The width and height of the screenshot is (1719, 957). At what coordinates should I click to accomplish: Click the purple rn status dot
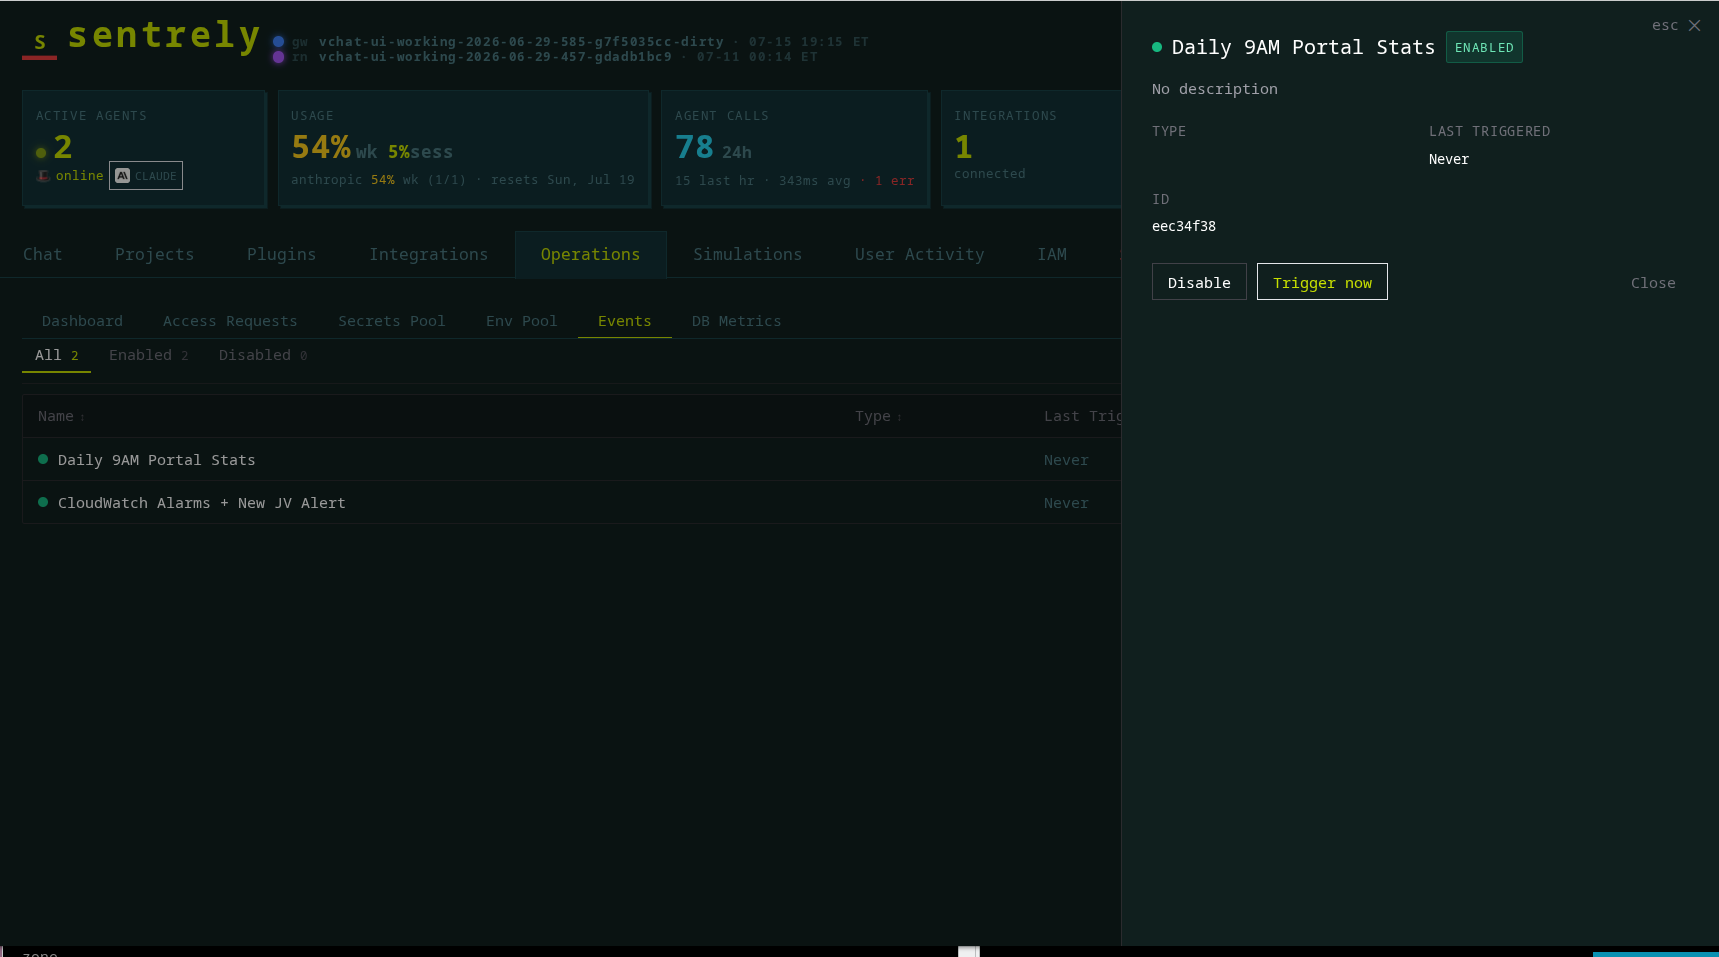[x=279, y=57]
